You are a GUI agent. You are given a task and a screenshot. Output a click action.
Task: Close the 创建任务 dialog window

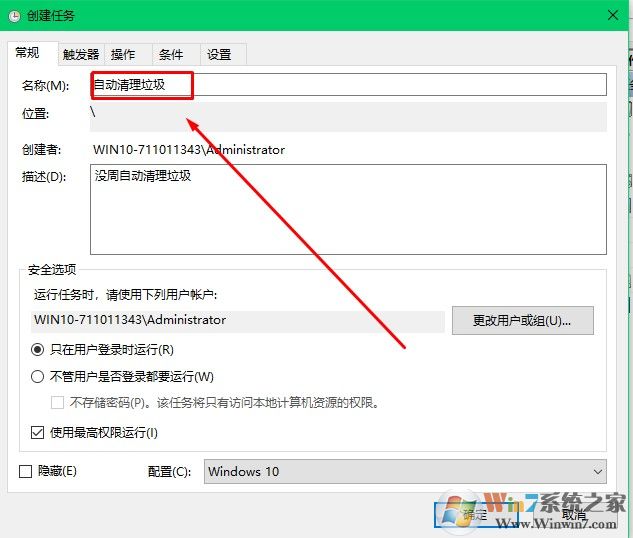[610, 15]
